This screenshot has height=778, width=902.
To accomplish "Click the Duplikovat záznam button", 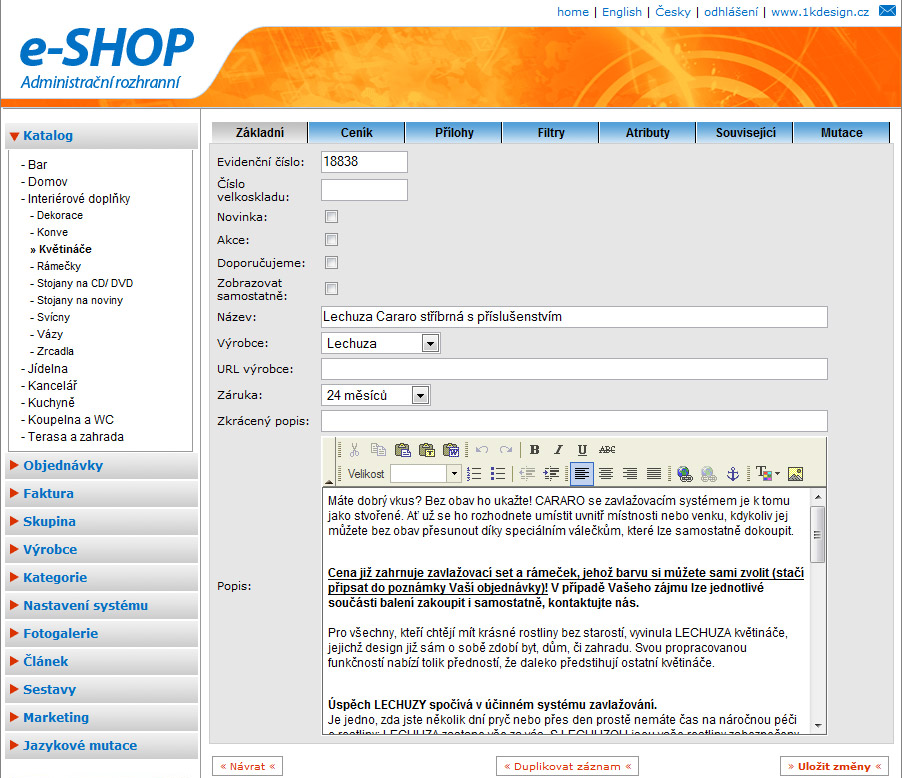I will click(567, 766).
